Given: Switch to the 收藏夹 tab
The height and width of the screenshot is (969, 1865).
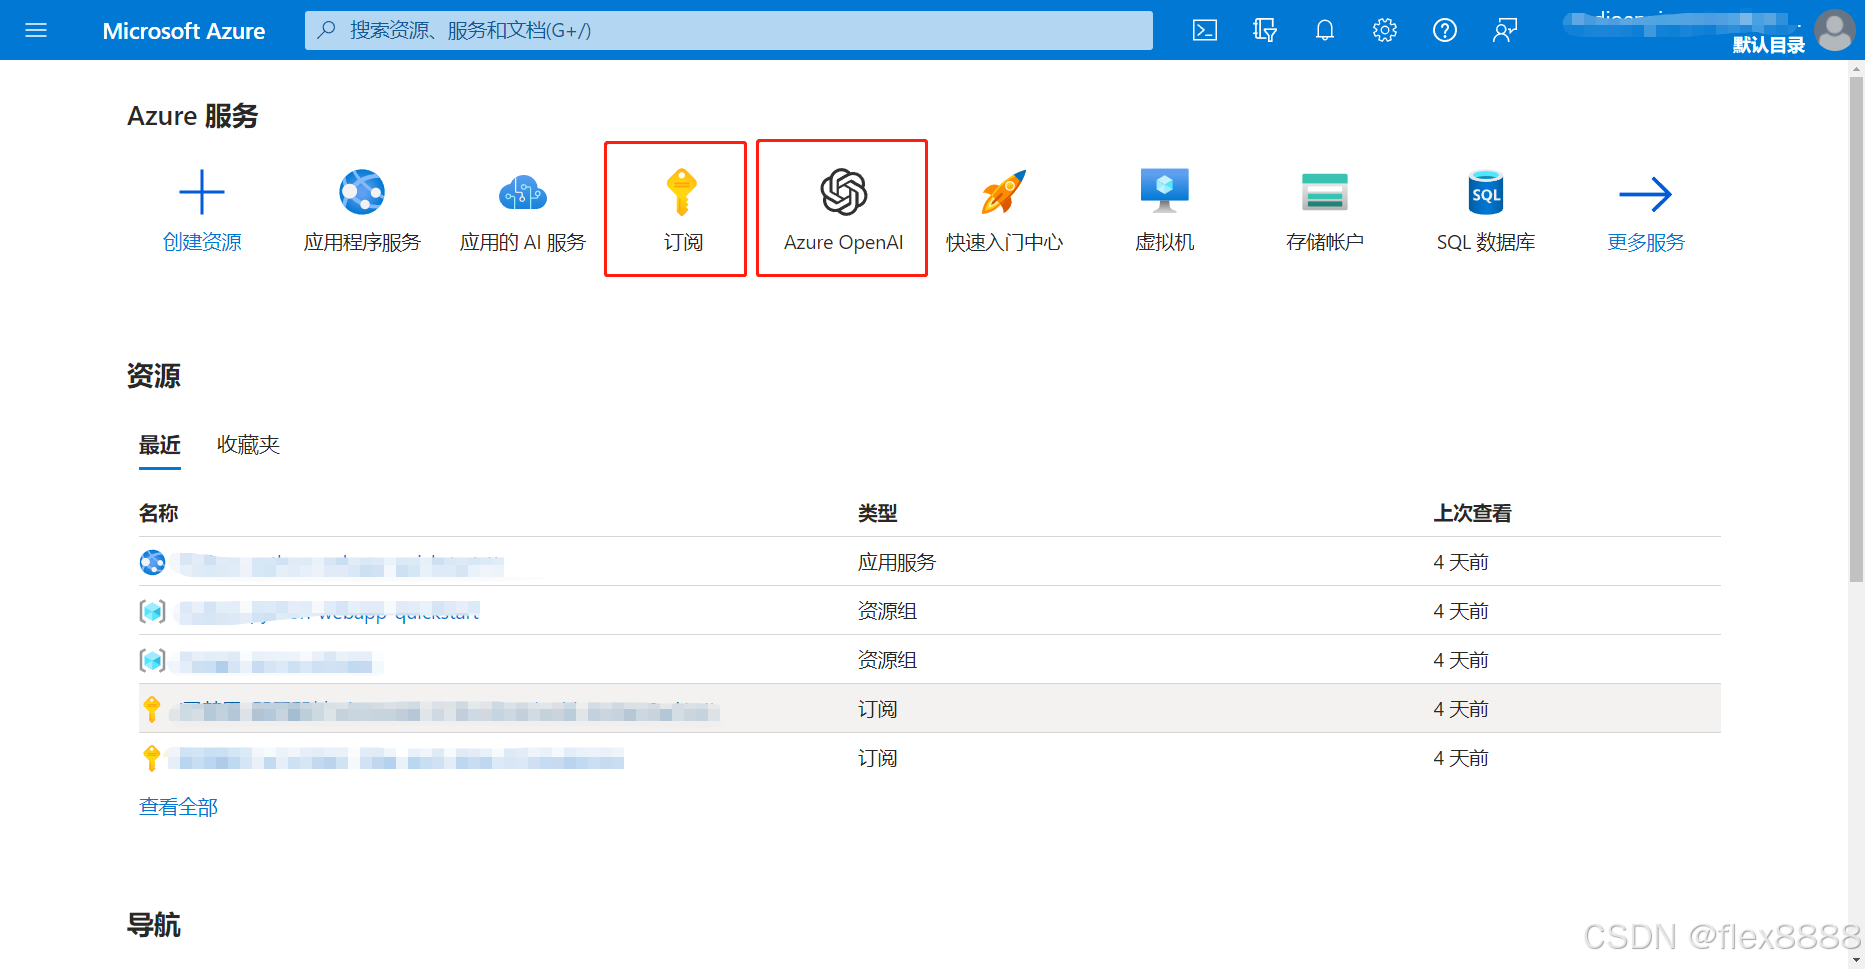Looking at the screenshot, I should [x=248, y=445].
